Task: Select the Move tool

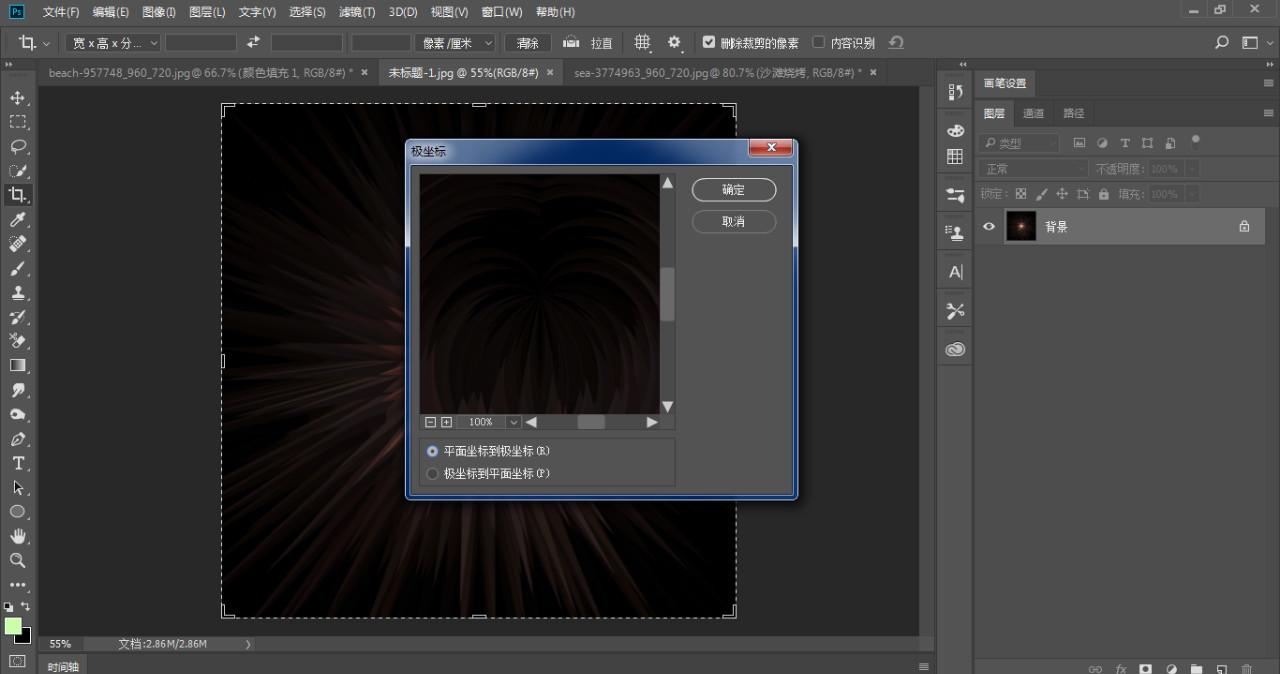Action: point(18,98)
